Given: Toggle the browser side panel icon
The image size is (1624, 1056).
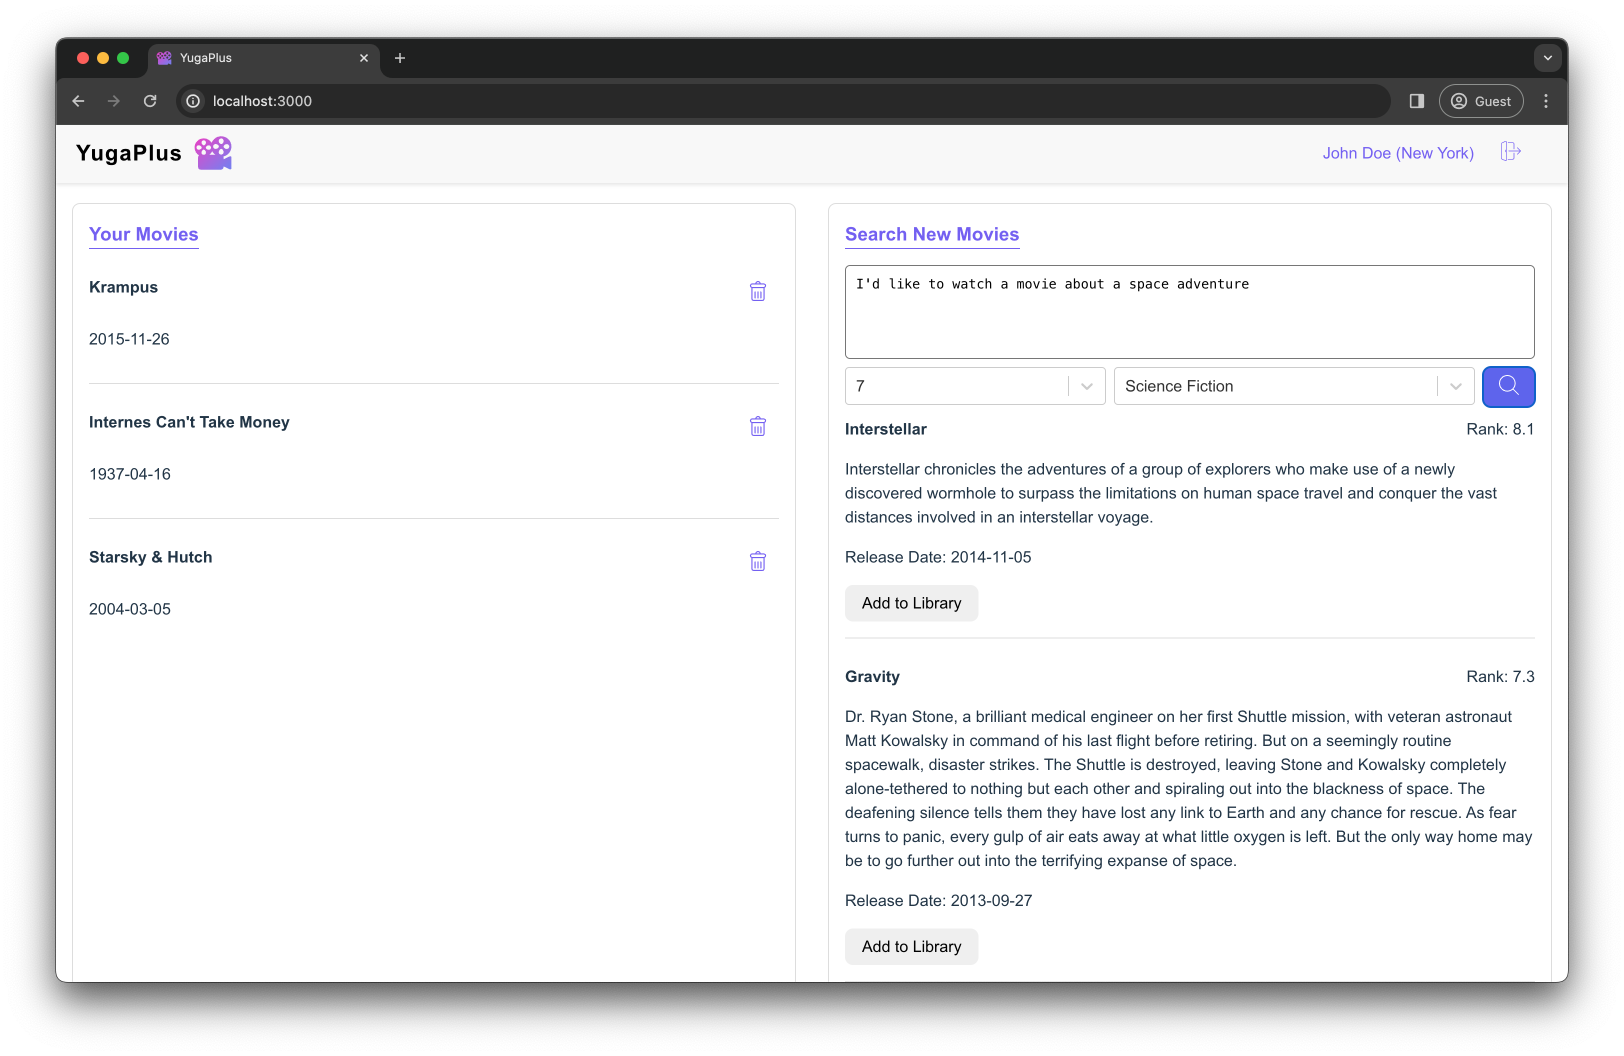Looking at the screenshot, I should [x=1416, y=101].
